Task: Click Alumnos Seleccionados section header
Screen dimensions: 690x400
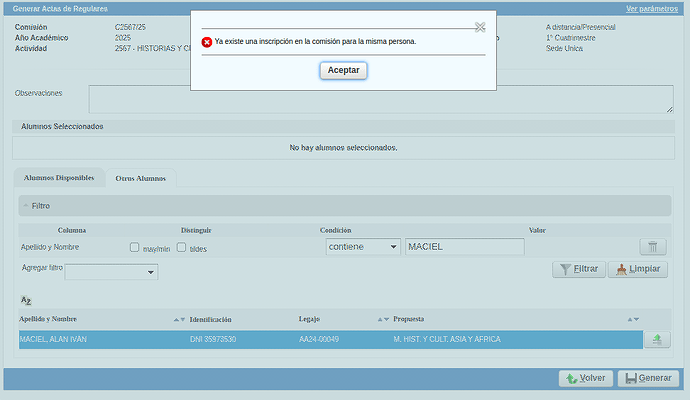Action: coord(343,126)
